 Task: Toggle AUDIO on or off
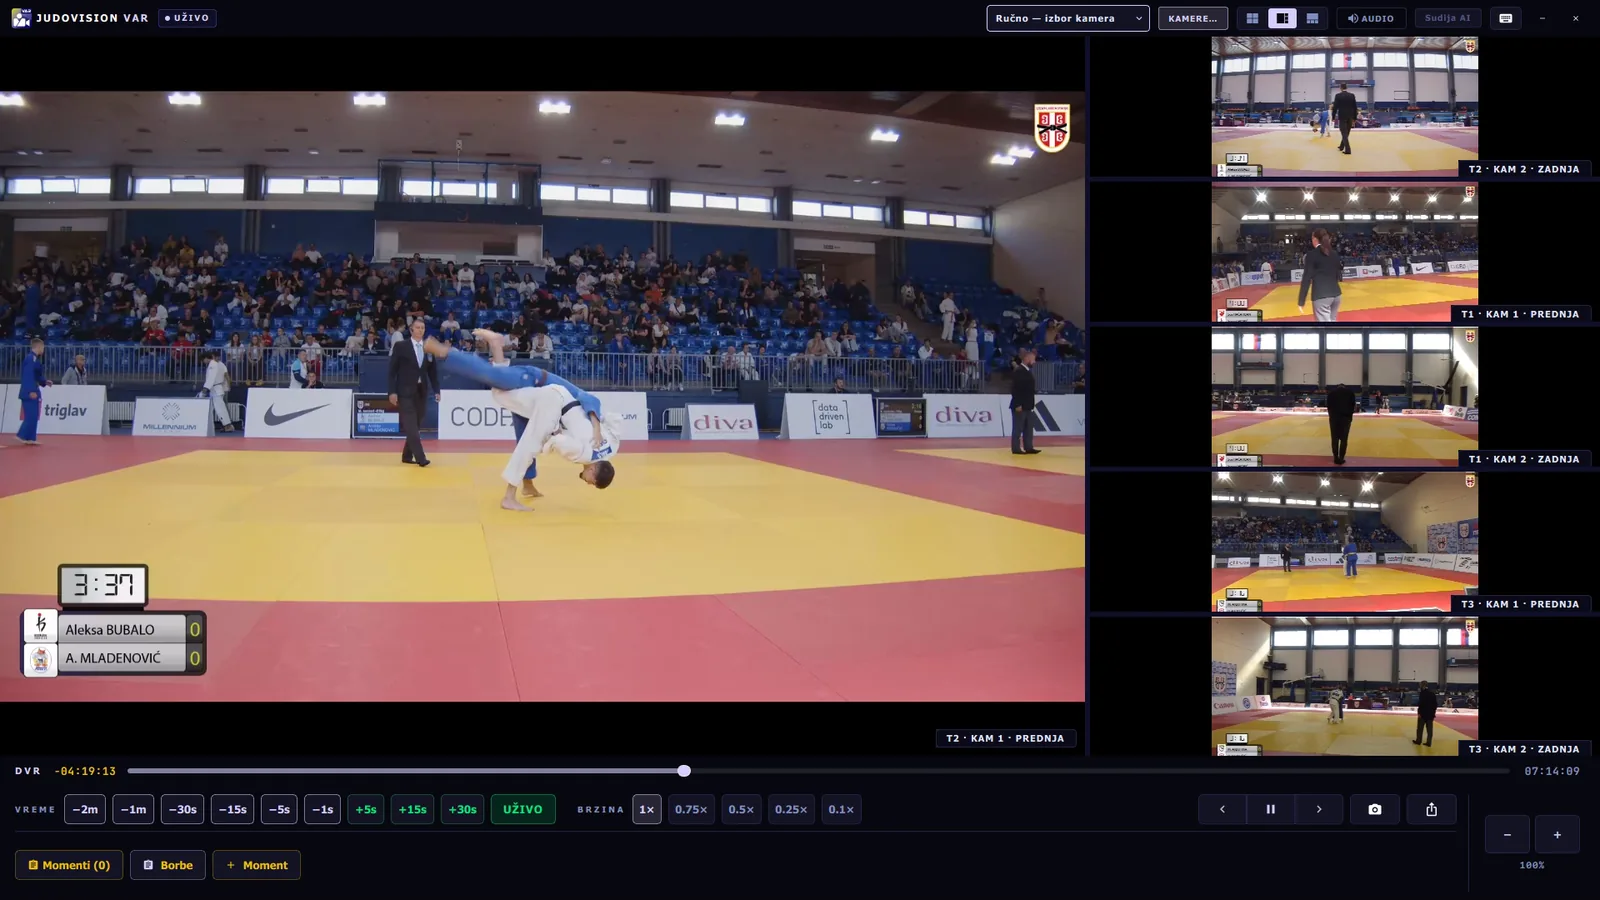click(1370, 18)
